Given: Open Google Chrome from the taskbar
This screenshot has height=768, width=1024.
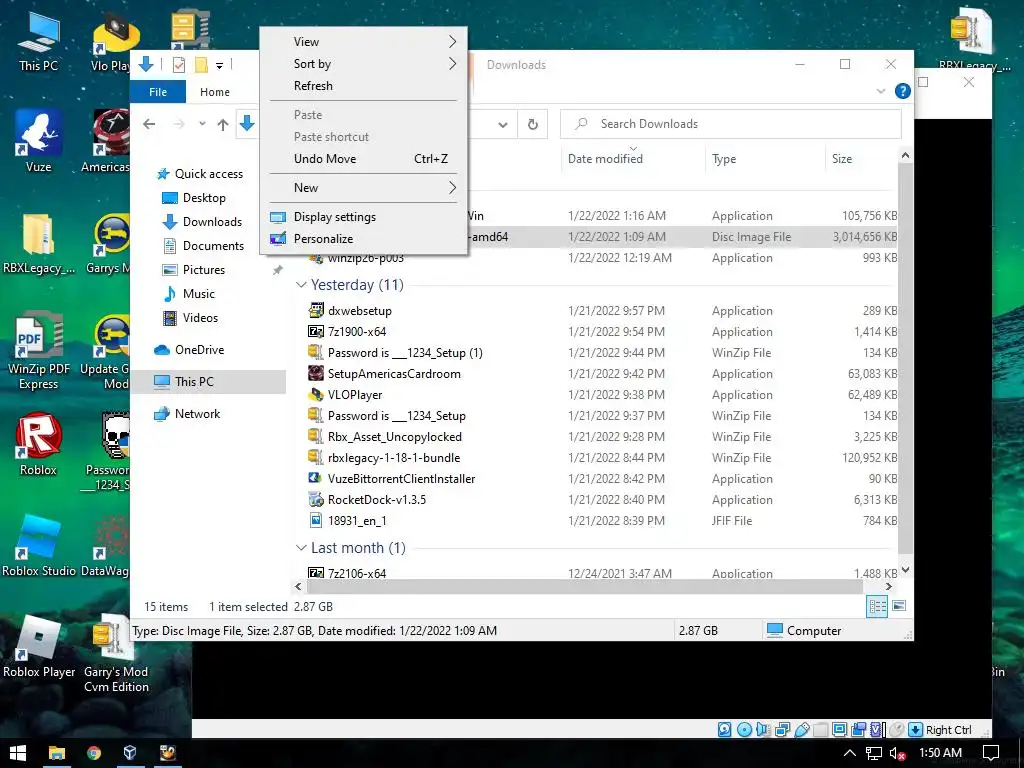Looking at the screenshot, I should [94, 753].
